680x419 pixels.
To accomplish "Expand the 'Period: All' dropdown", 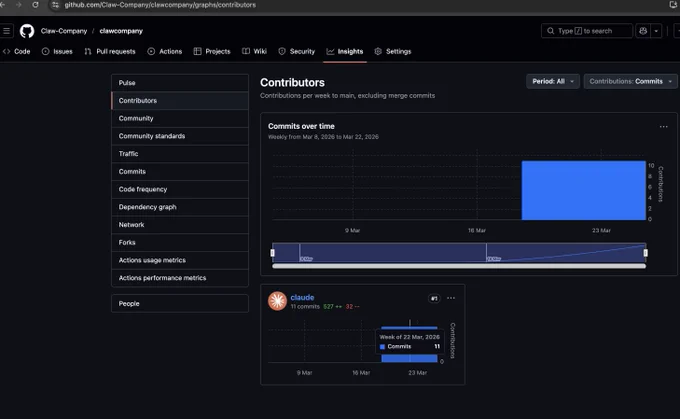I will click(553, 81).
